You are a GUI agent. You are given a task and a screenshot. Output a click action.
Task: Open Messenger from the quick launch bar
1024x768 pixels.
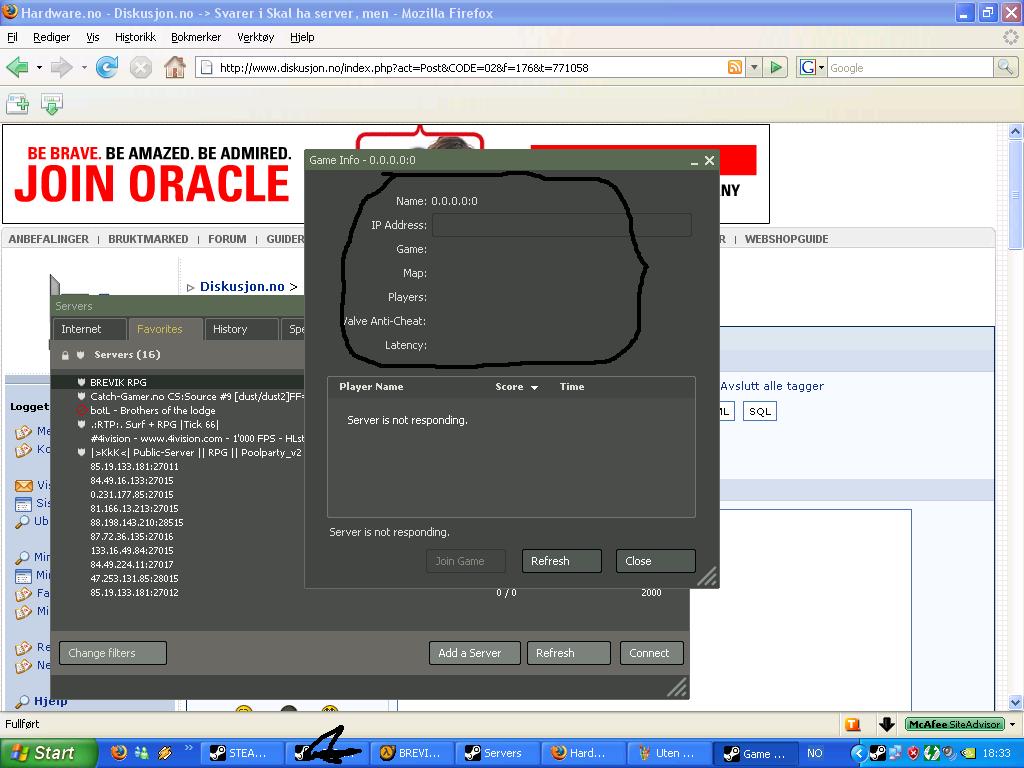pyautogui.click(x=141, y=753)
